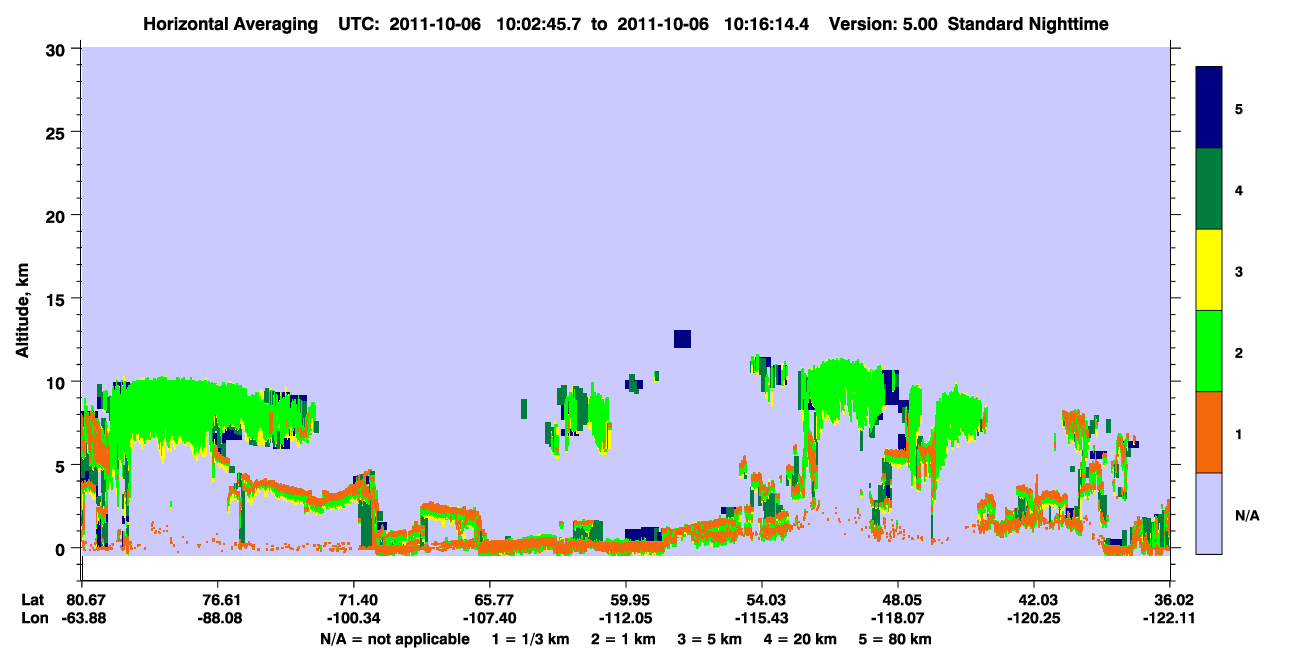Image resolution: width=1300 pixels, height=667 pixels.
Task: Click "Standard Nighttime" text in header
Action: [x=1028, y=24]
